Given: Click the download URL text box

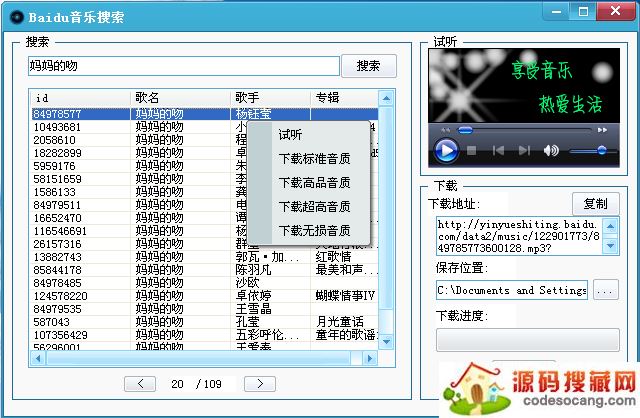Looking at the screenshot, I should pos(519,236).
